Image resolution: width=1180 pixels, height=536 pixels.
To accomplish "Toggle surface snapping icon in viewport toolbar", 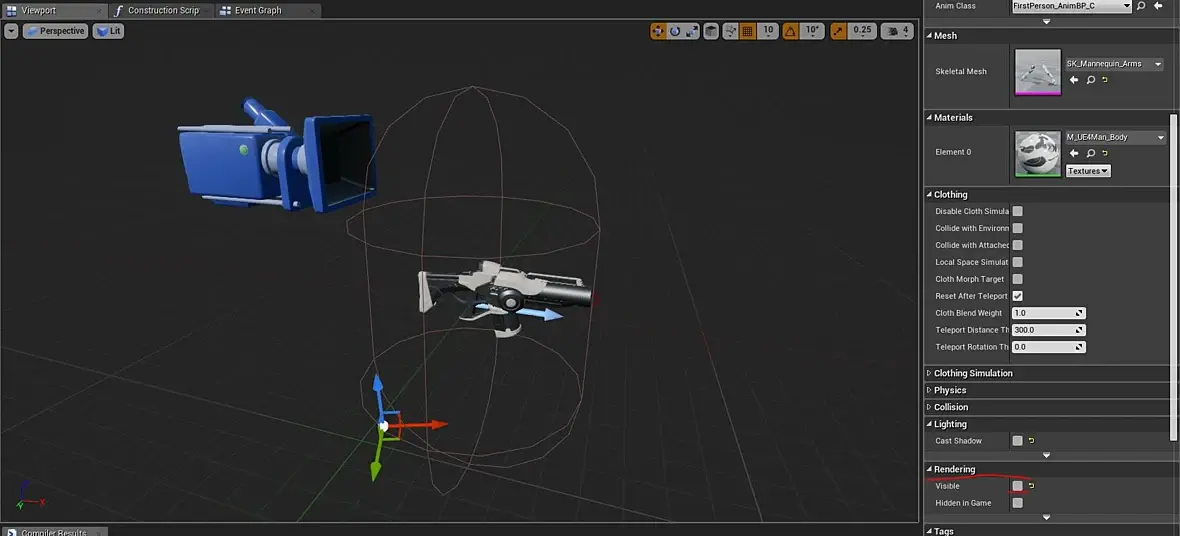I will [x=730, y=31].
